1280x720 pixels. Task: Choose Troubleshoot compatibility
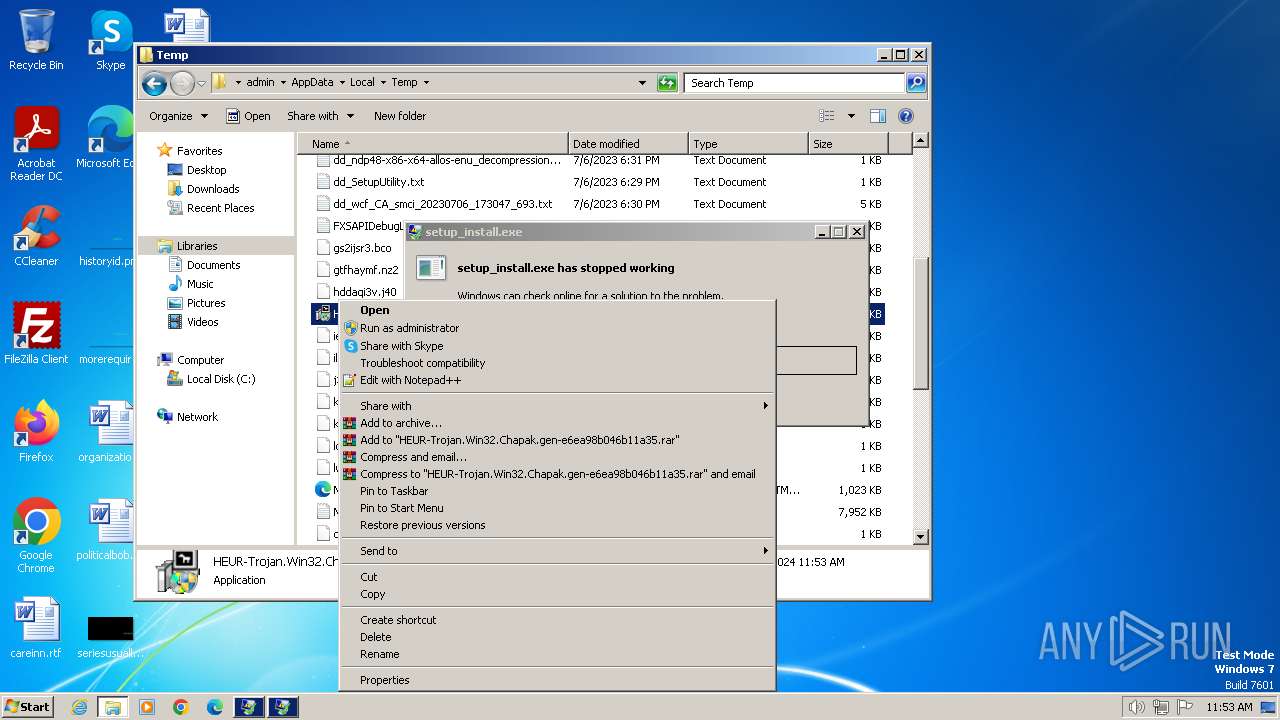pyautogui.click(x=557, y=363)
